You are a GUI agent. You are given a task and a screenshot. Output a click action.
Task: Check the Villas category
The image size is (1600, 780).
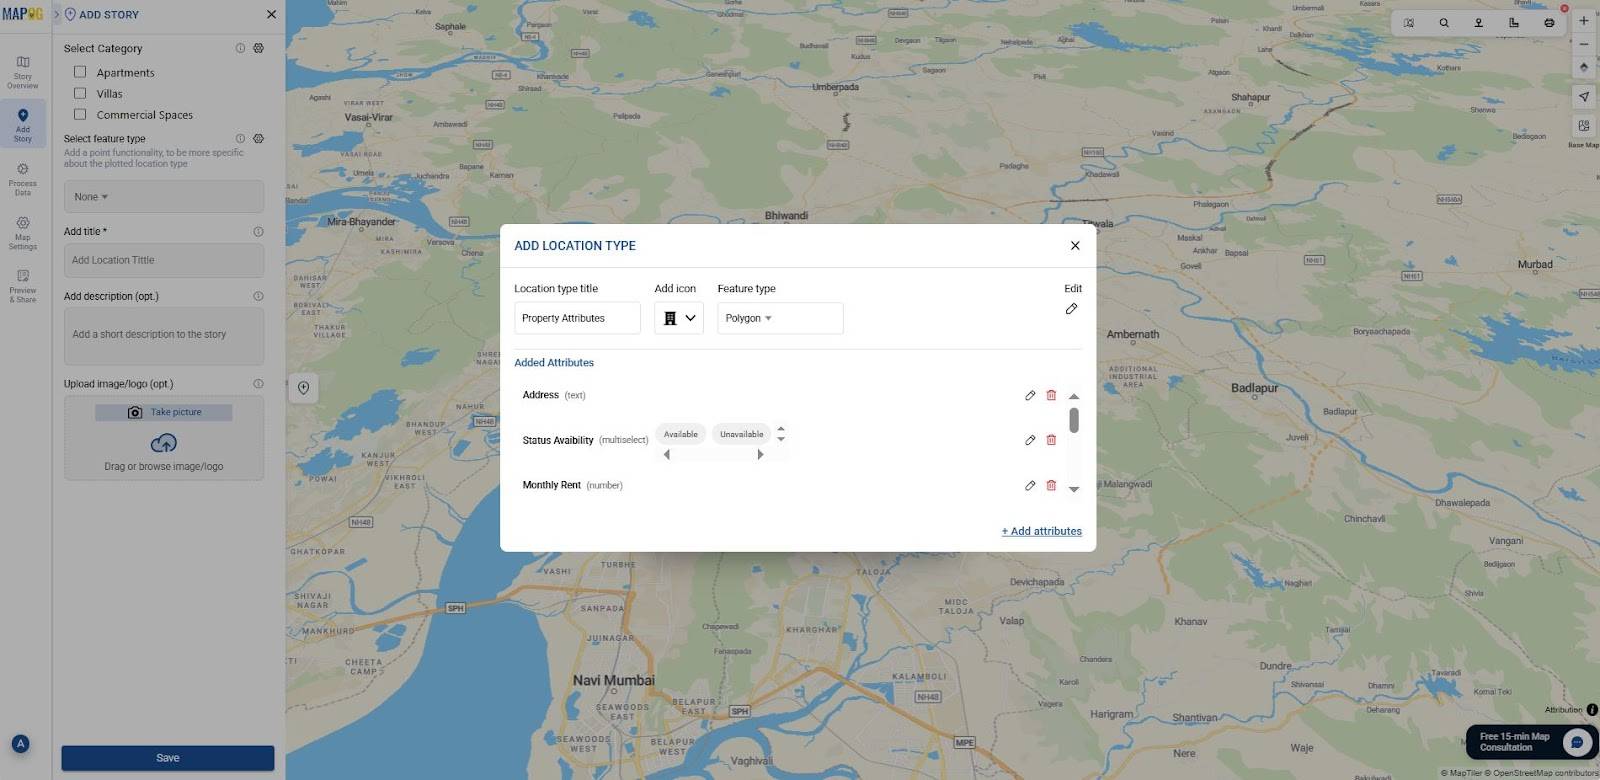(80, 93)
